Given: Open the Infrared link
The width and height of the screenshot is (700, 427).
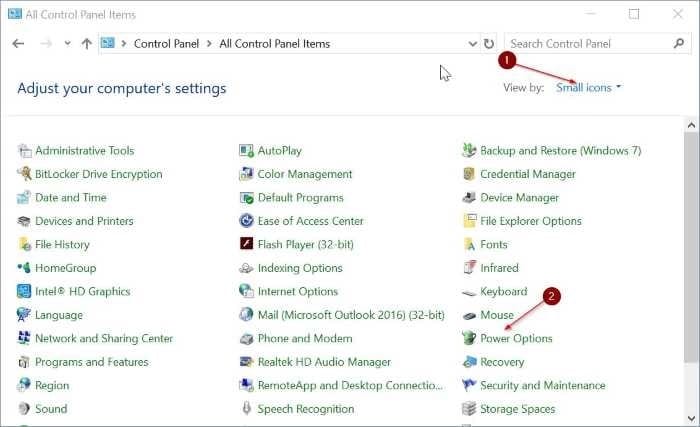Looking at the screenshot, I should click(x=499, y=268).
